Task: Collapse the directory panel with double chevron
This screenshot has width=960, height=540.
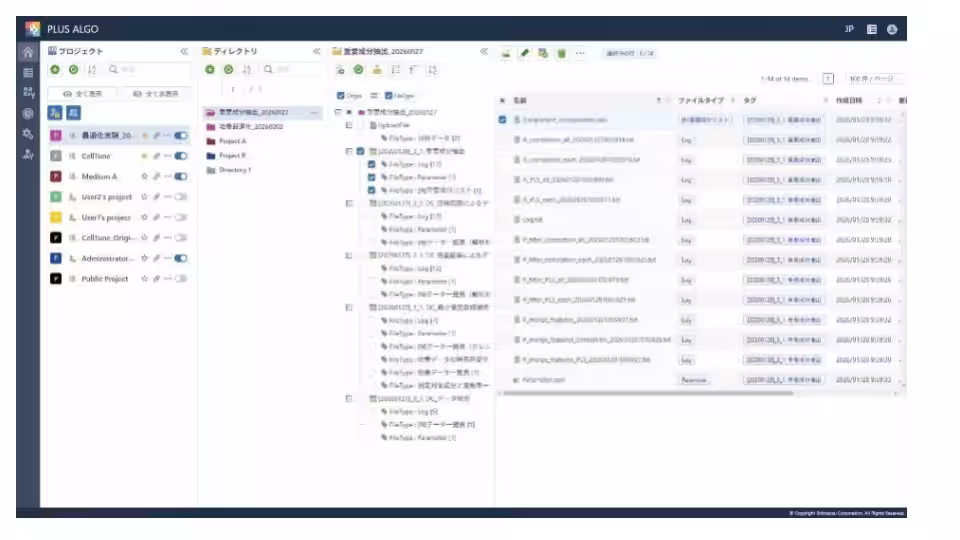Action: [x=317, y=51]
